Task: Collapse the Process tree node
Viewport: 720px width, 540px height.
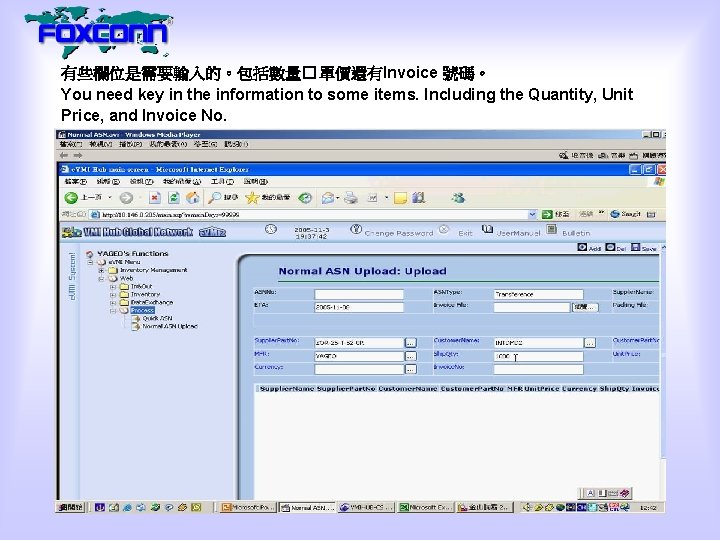Action: (x=112, y=311)
